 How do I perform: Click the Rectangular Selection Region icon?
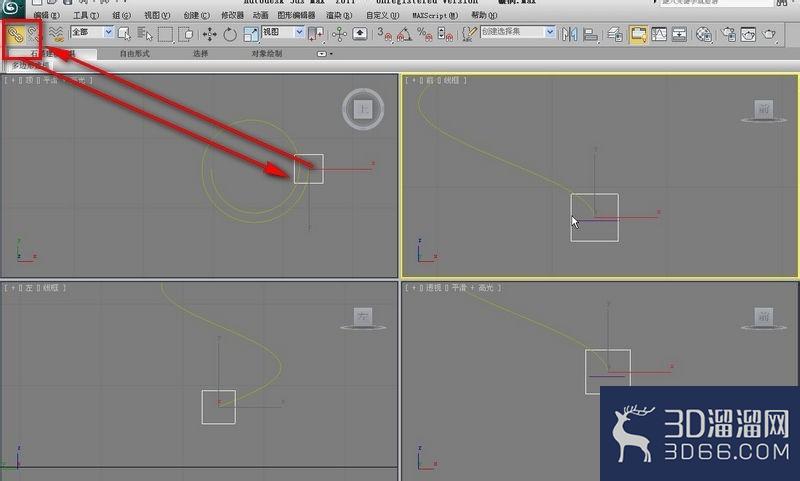165,35
